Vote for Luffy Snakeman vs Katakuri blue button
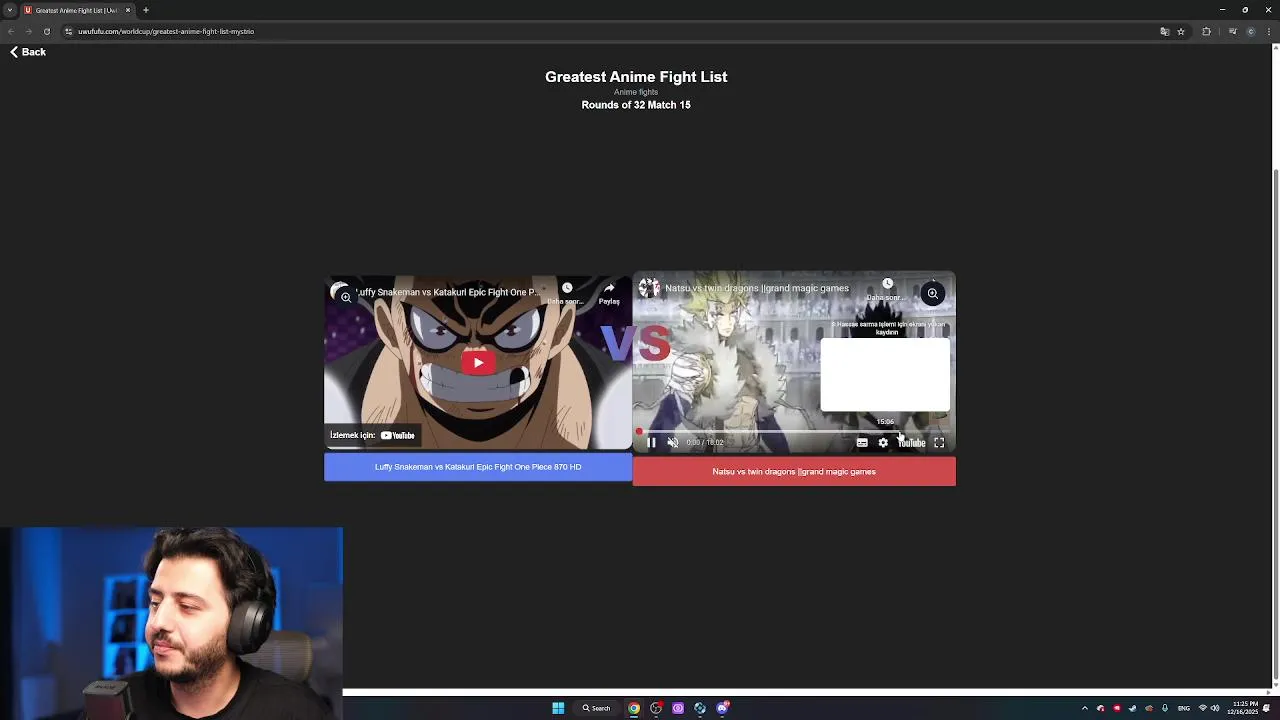Image resolution: width=1280 pixels, height=720 pixels. tap(478, 467)
